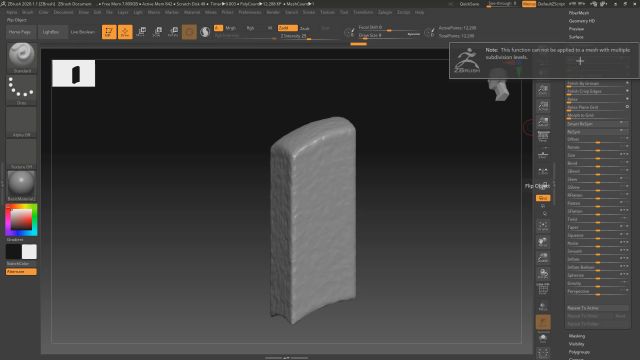
Task: Toggle the orange Ghost icon
Action: [543, 322]
